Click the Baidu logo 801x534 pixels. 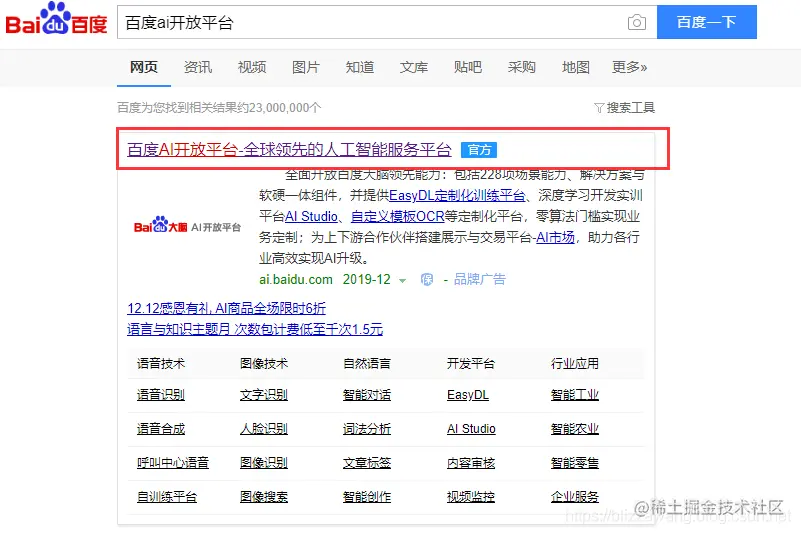(x=56, y=18)
